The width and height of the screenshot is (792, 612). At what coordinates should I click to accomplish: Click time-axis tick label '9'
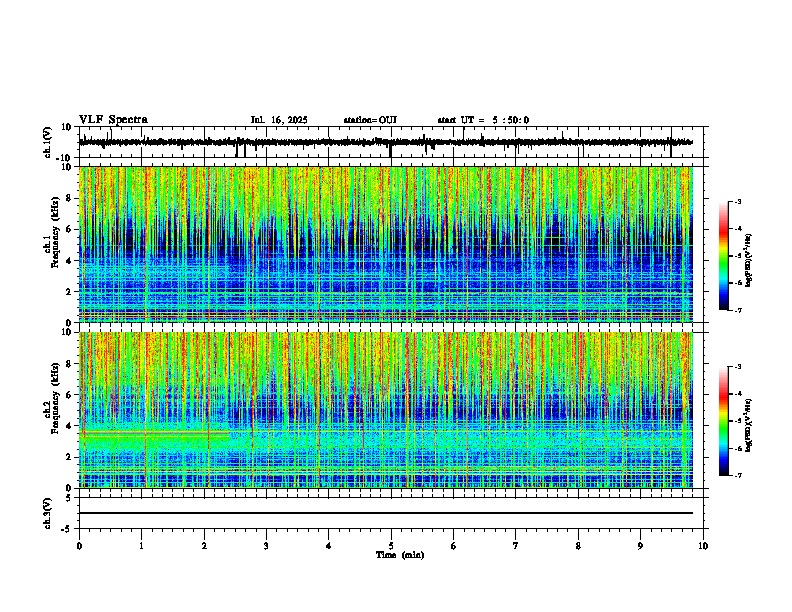click(640, 546)
